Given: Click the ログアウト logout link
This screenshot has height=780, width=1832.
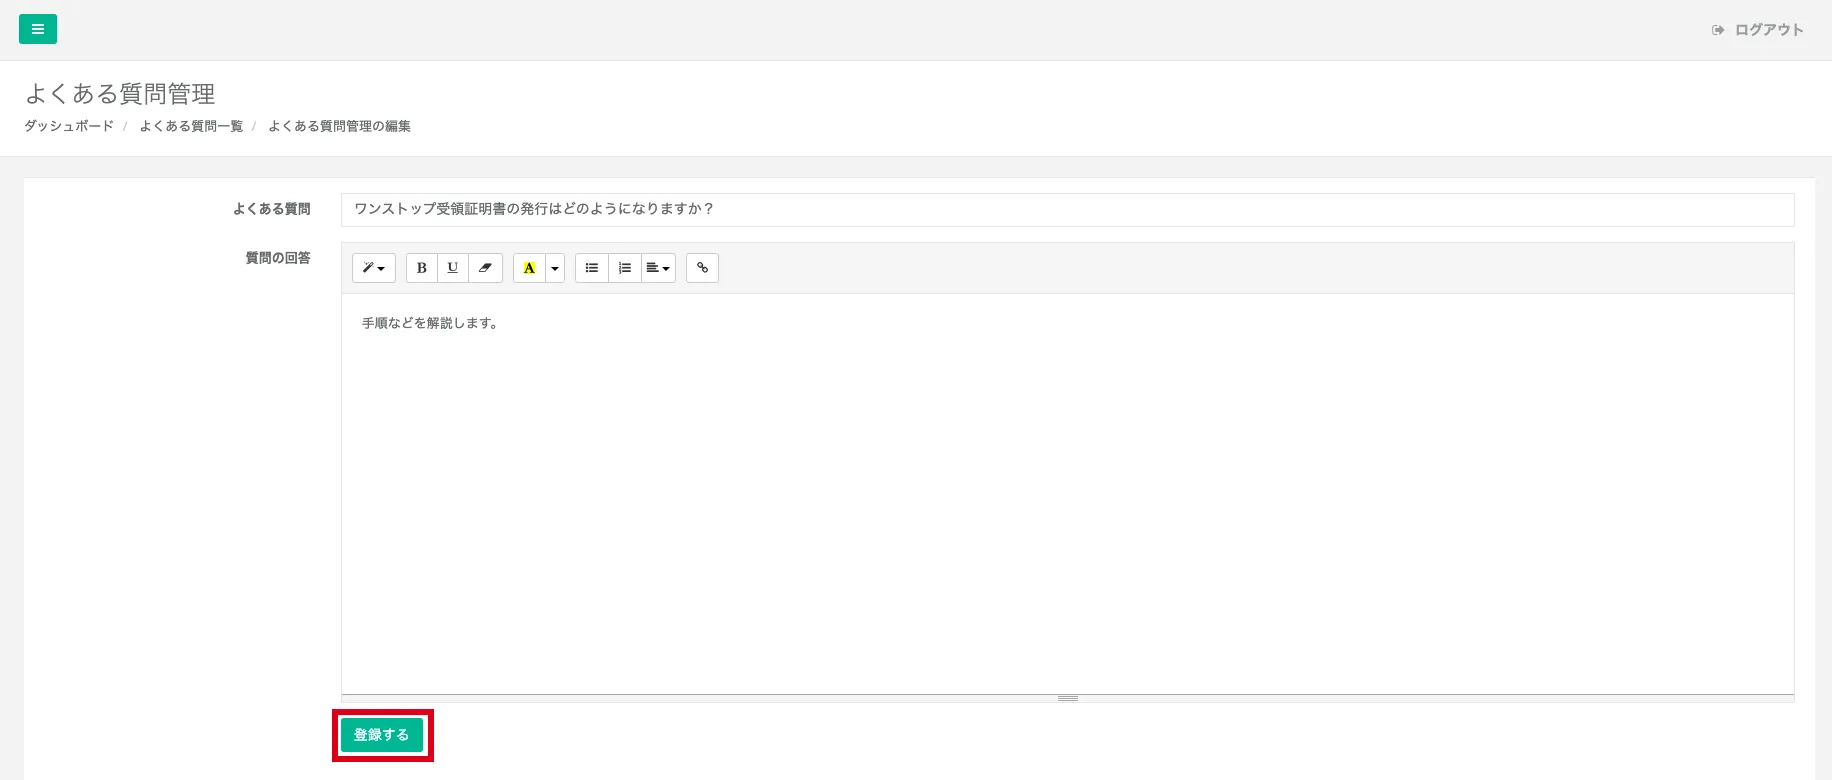Looking at the screenshot, I should tap(1768, 30).
